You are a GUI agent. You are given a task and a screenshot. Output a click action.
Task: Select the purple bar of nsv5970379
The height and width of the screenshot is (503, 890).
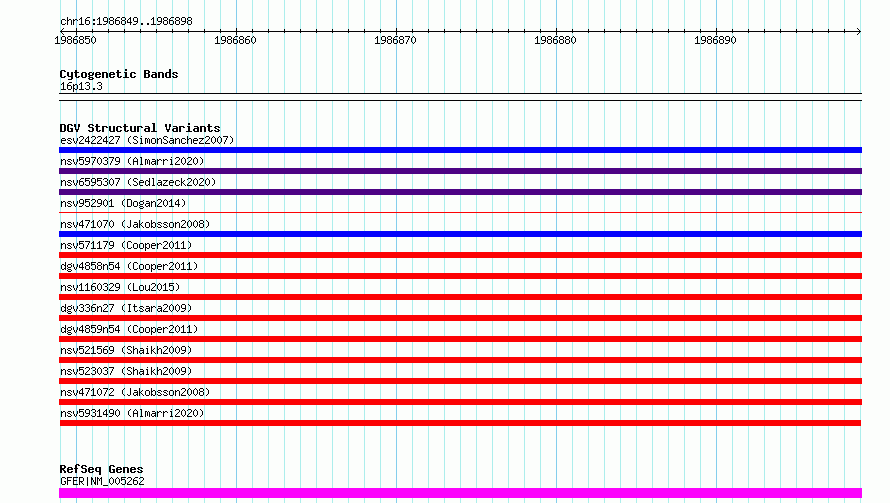click(460, 171)
